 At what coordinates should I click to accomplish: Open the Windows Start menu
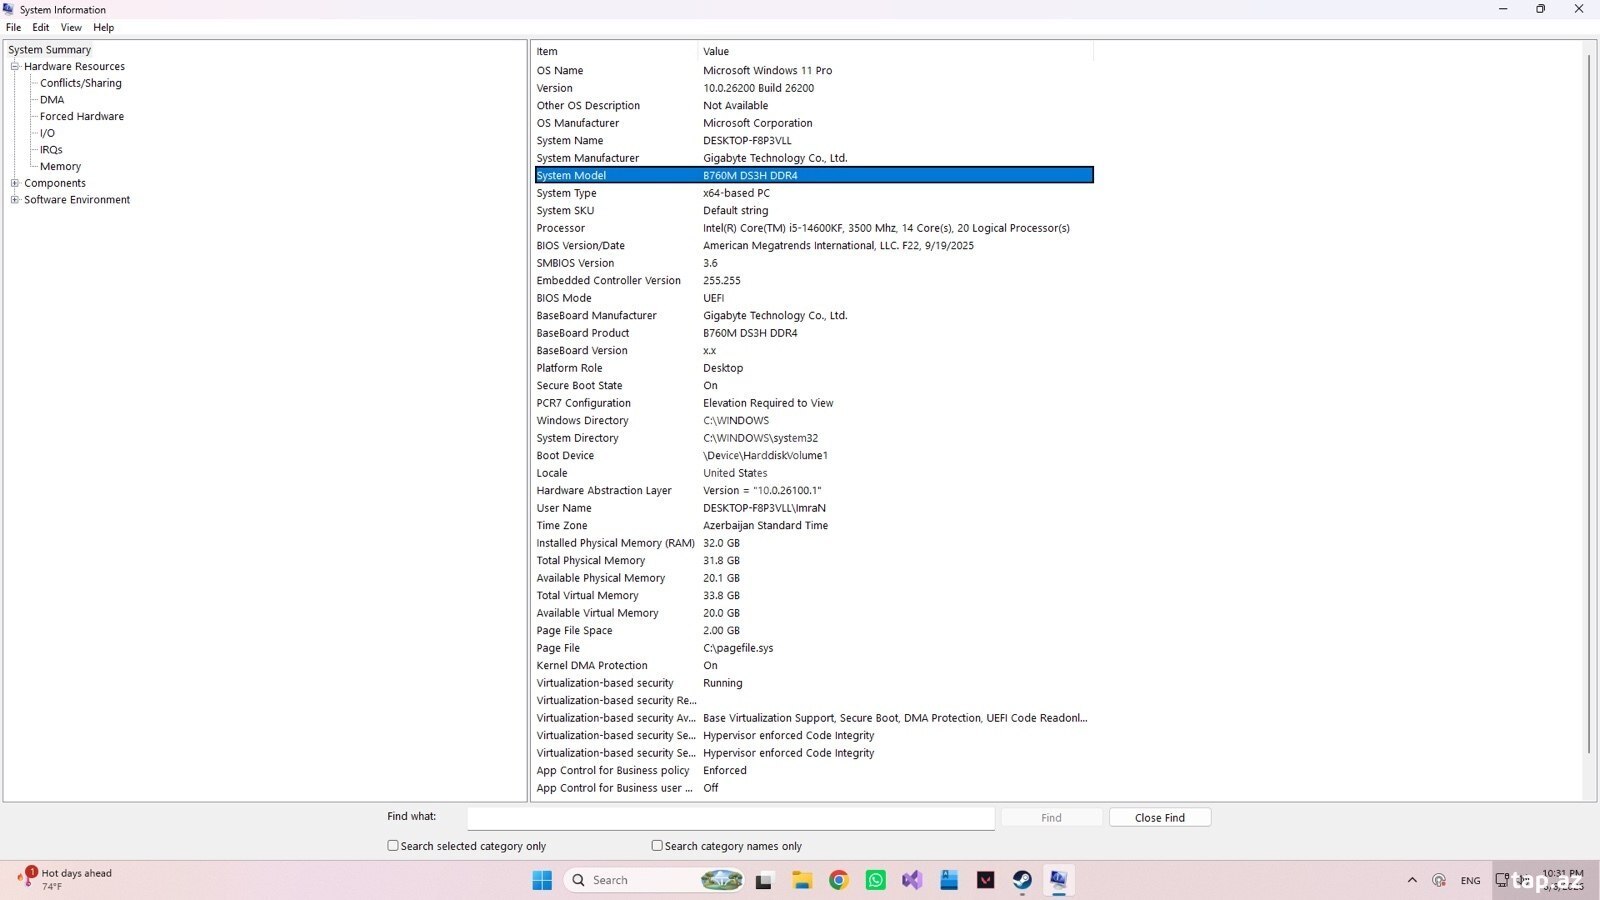pos(542,880)
